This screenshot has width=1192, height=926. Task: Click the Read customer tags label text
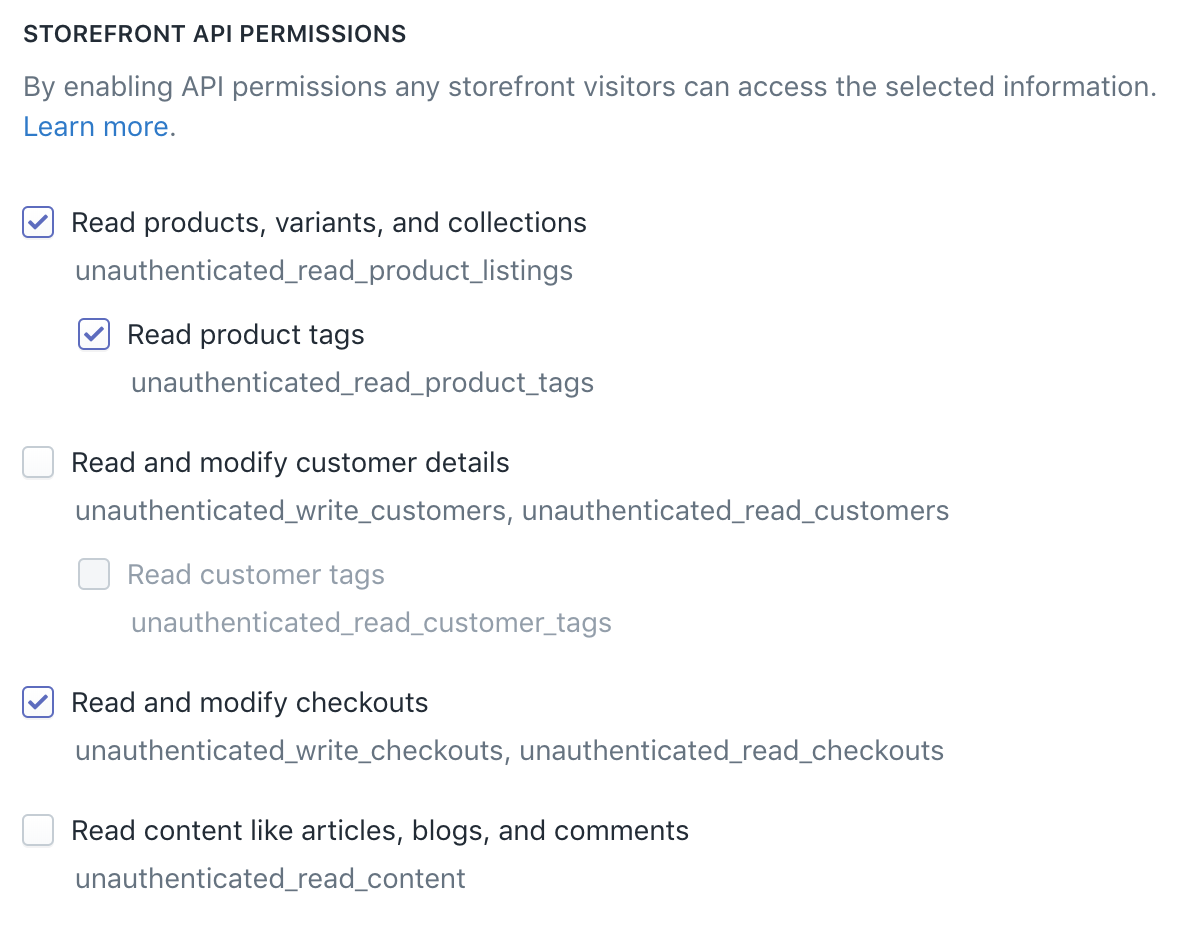click(255, 574)
